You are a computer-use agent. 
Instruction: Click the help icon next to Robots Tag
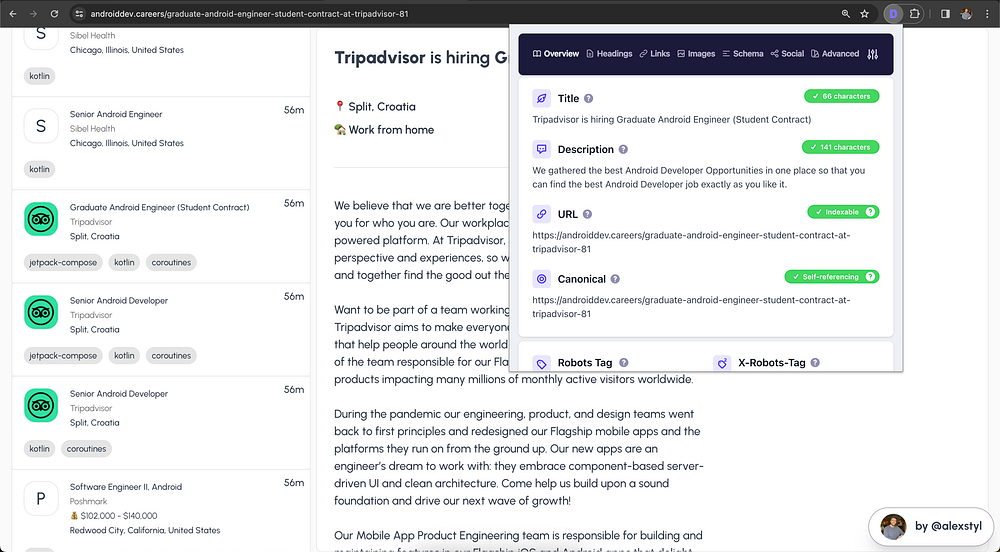[624, 363]
